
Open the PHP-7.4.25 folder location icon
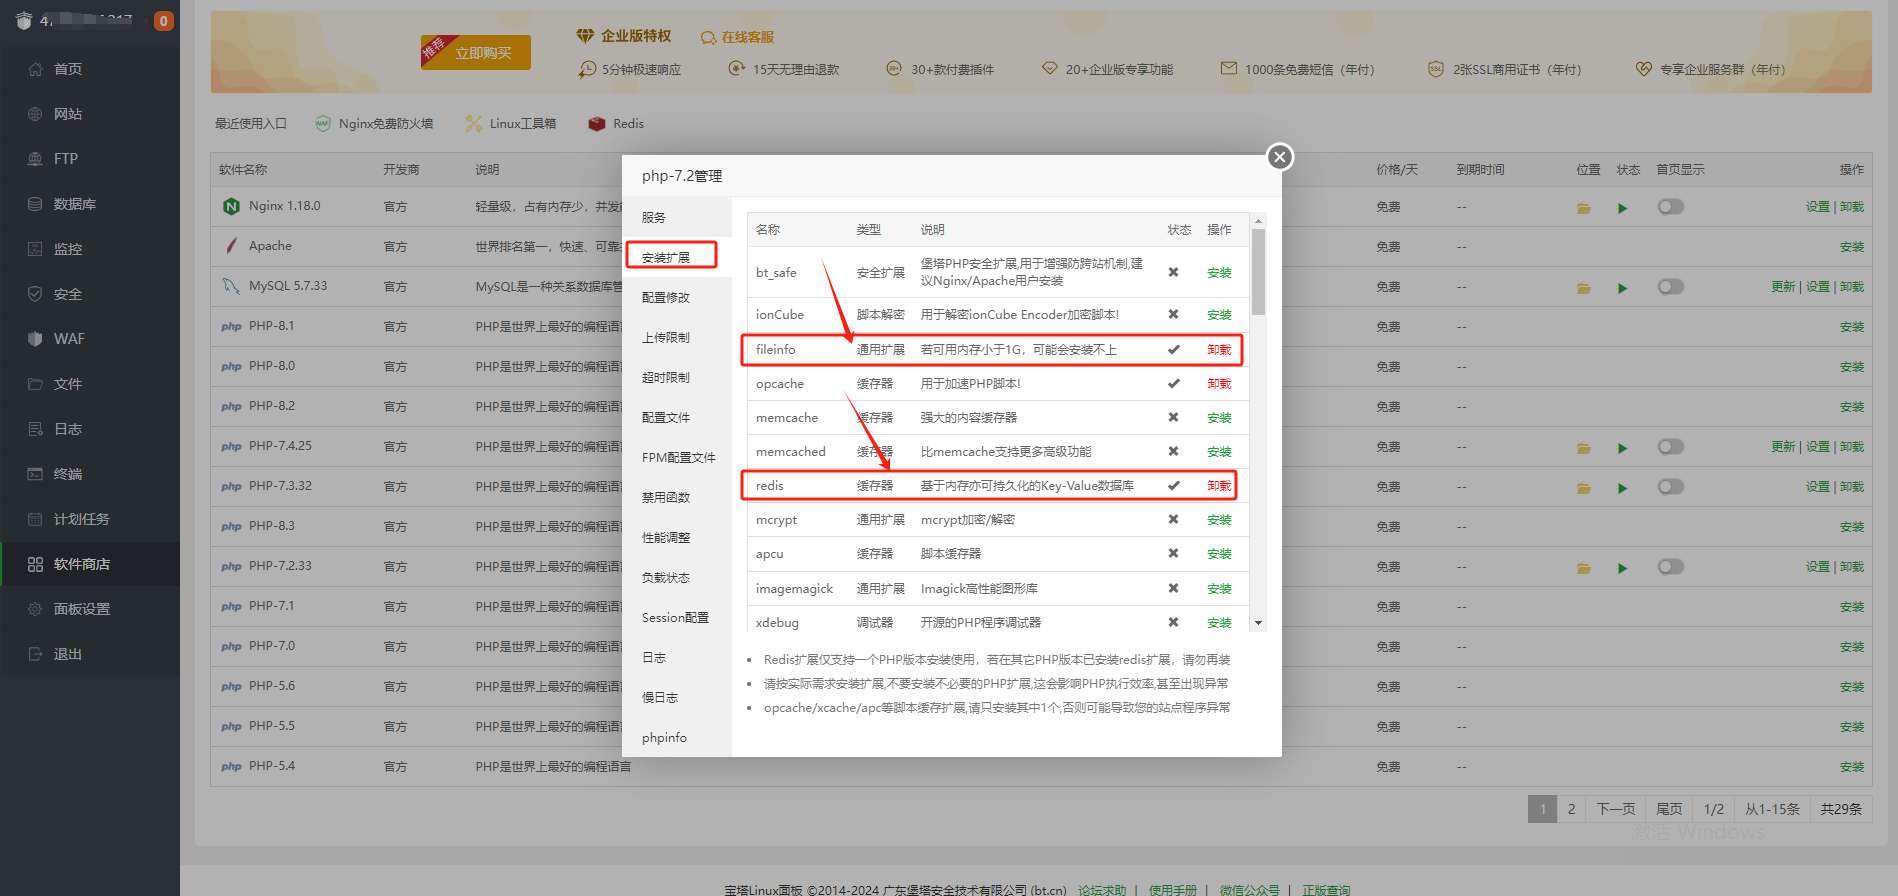point(1583,448)
